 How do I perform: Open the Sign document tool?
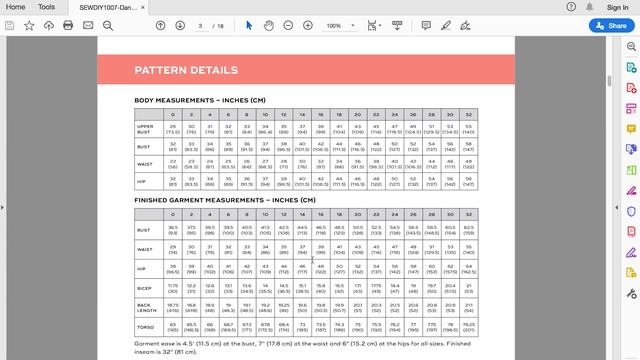click(465, 26)
